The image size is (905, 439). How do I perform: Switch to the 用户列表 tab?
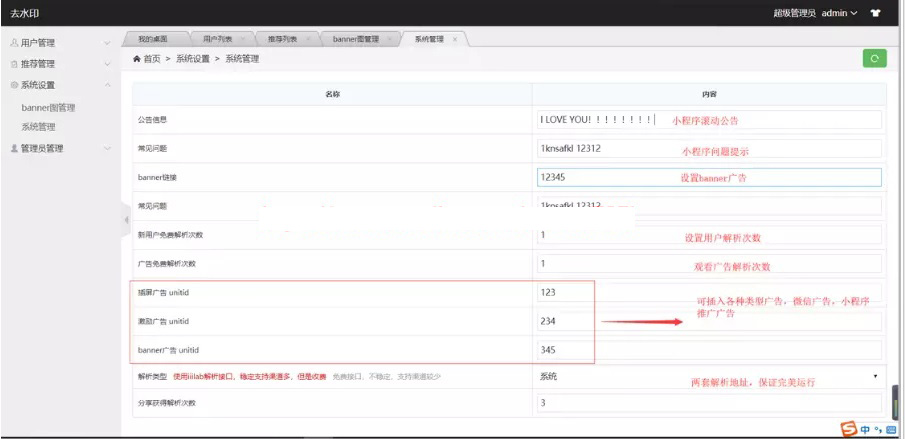coord(217,39)
